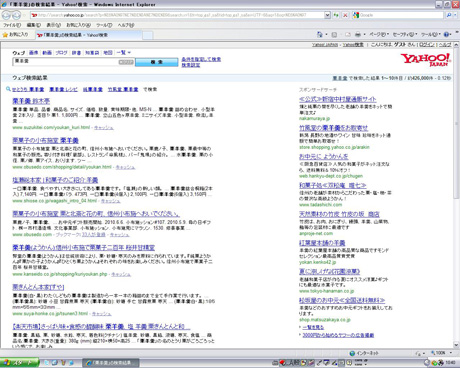Image resolution: width=460 pixels, height=368 pixels.
Task: Click the blue 検索 button
Action: (x=156, y=62)
